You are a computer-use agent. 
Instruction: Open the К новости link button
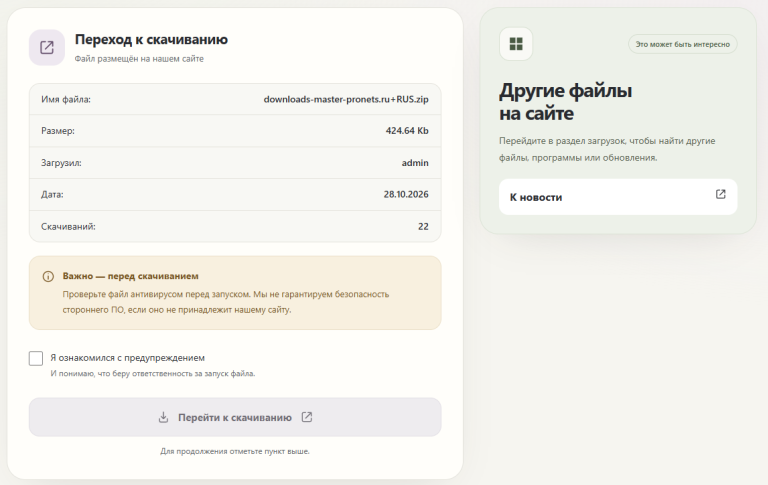point(618,197)
